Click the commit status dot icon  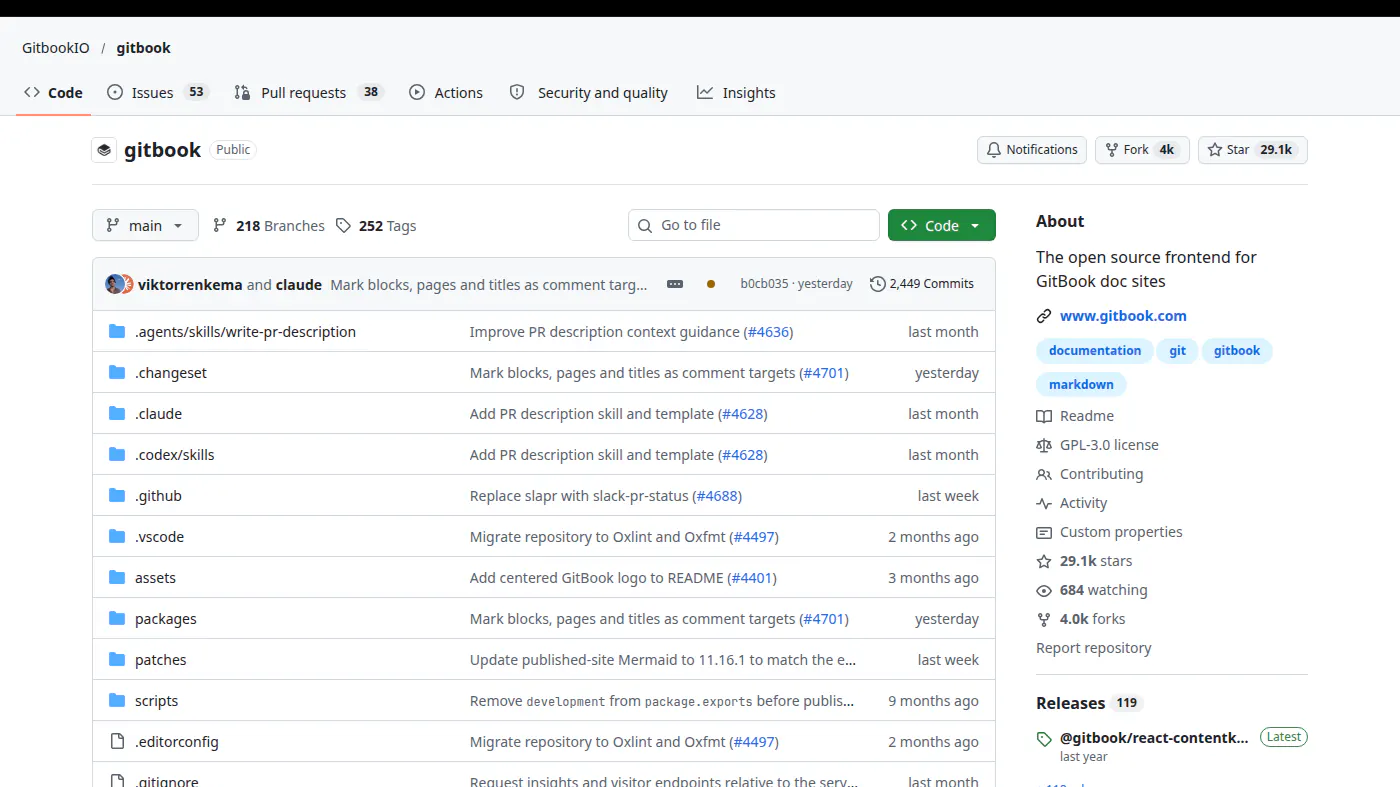coord(711,284)
